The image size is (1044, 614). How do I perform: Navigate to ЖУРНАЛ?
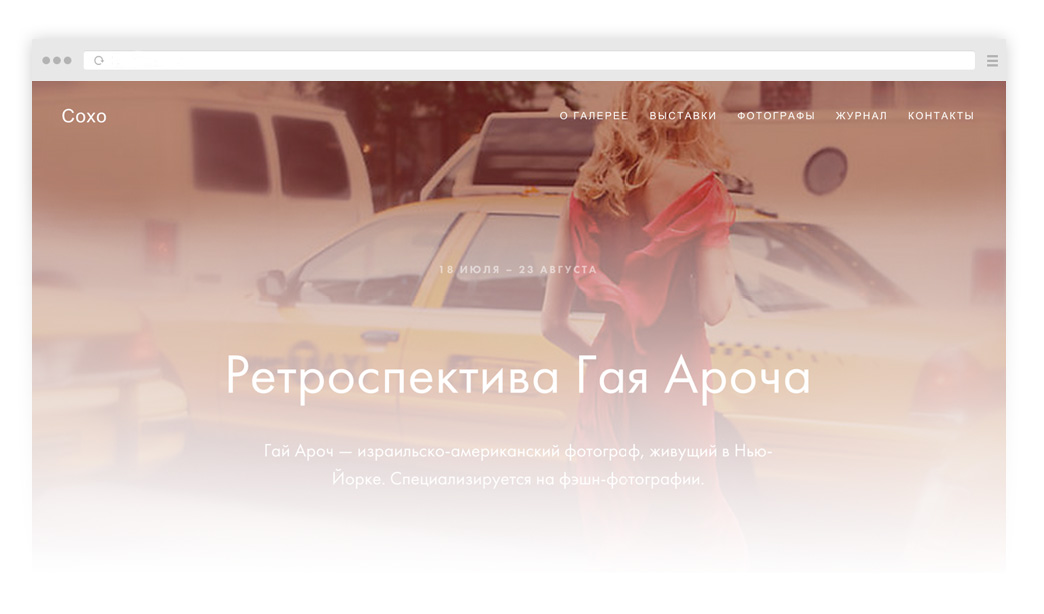click(x=862, y=116)
